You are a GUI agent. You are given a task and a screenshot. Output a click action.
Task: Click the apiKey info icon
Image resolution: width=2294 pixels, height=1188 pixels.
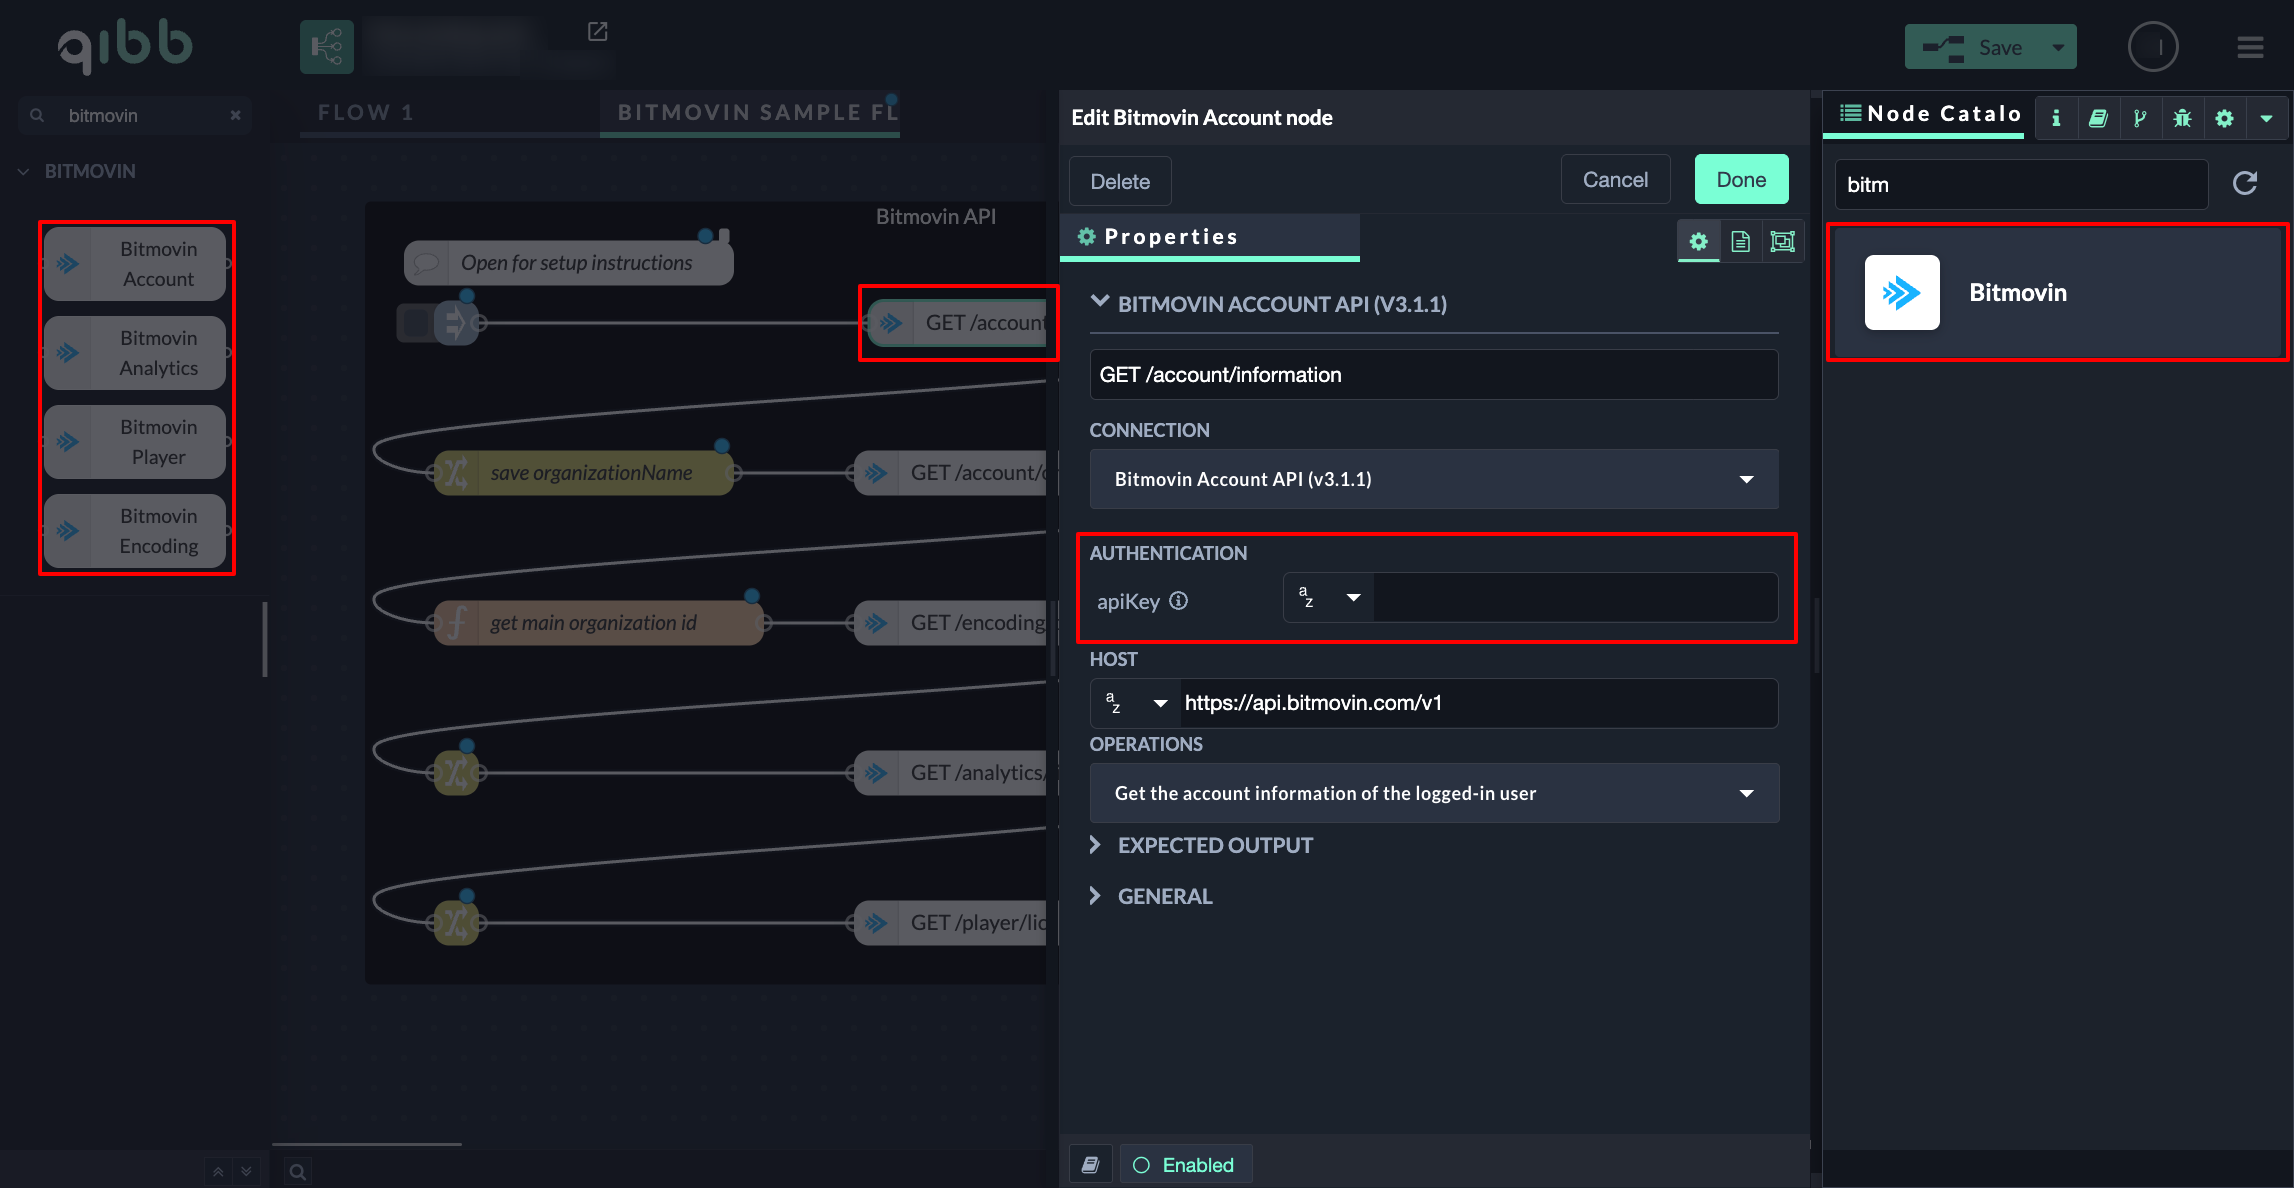(1179, 600)
